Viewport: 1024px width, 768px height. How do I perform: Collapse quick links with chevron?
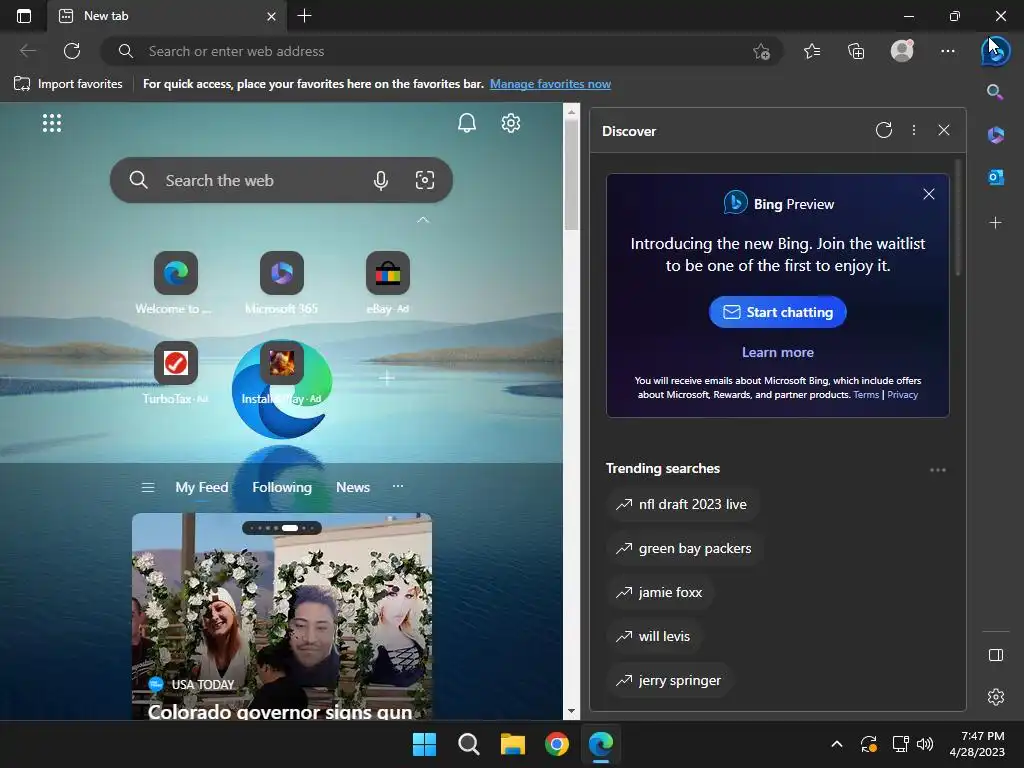[x=423, y=219]
